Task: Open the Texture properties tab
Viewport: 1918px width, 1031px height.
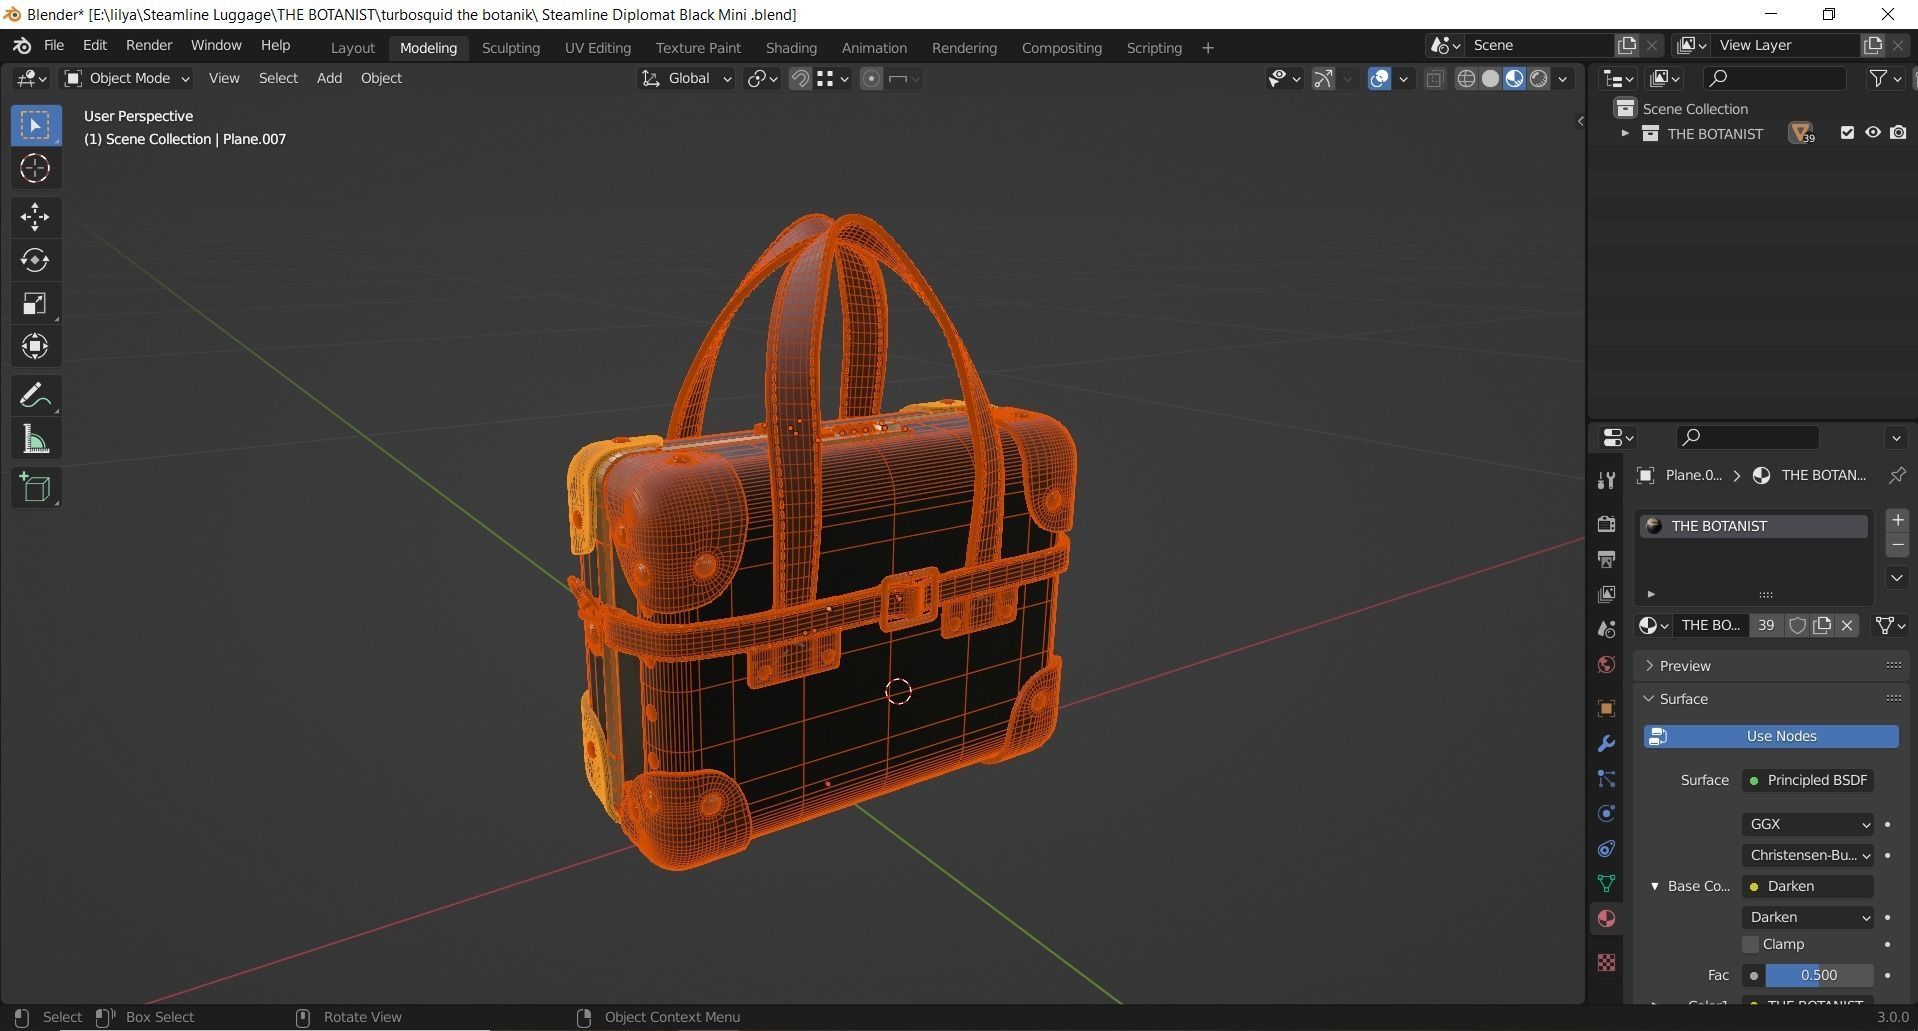Action: pyautogui.click(x=1606, y=962)
